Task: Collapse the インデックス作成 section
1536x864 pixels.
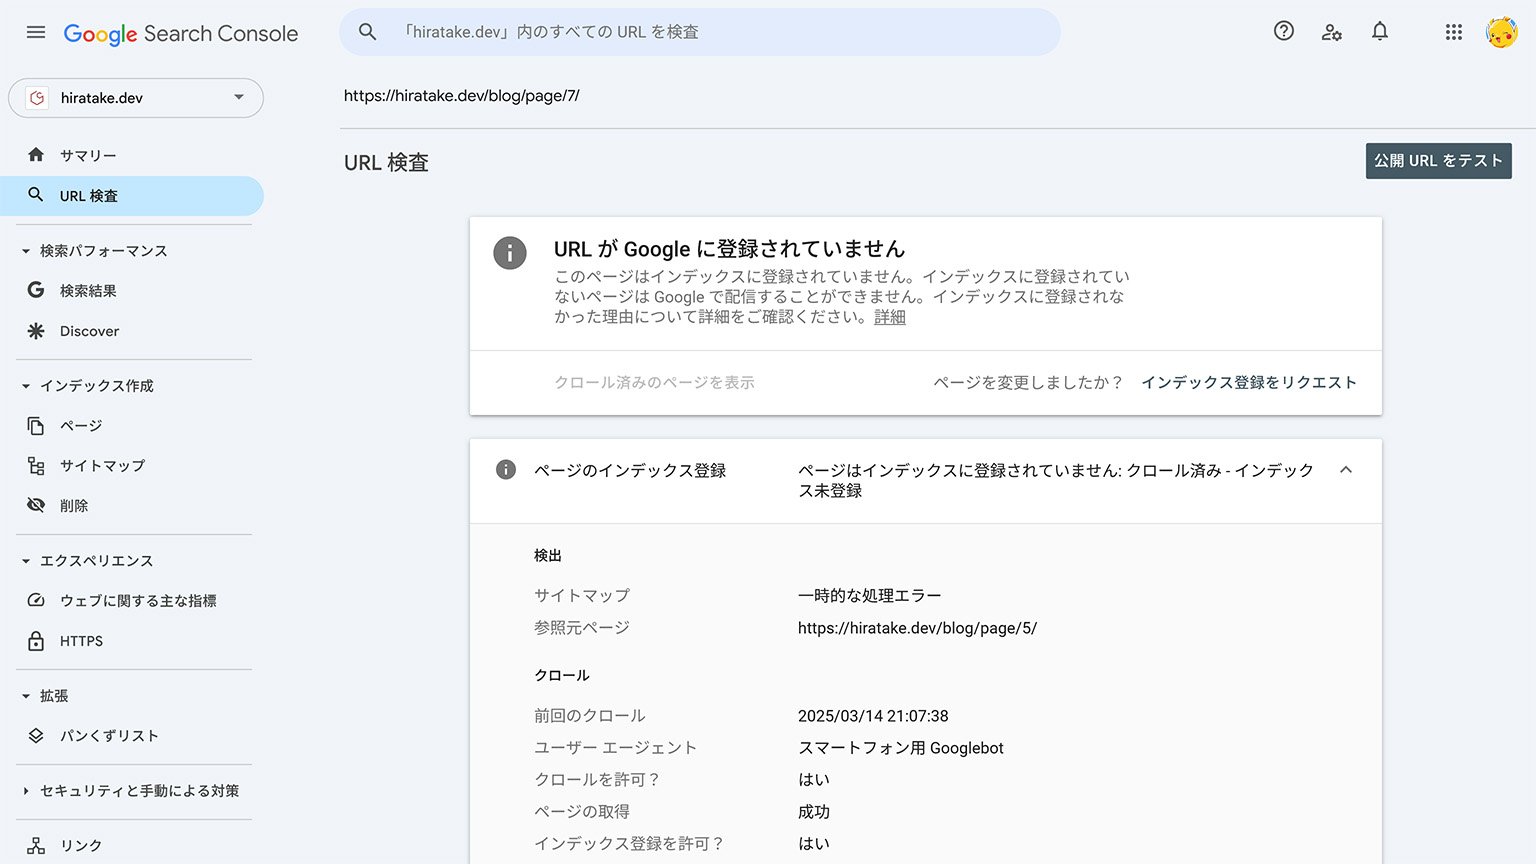Action: coord(26,386)
